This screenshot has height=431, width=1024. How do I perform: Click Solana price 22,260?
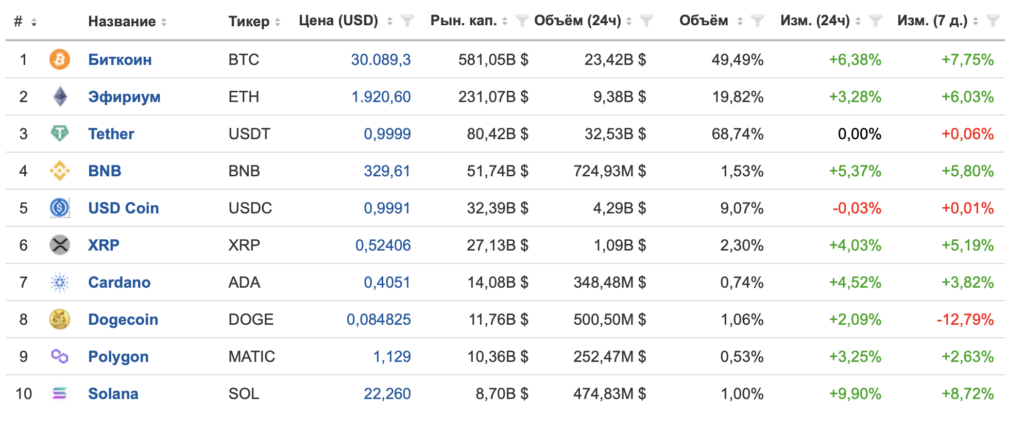coord(387,394)
